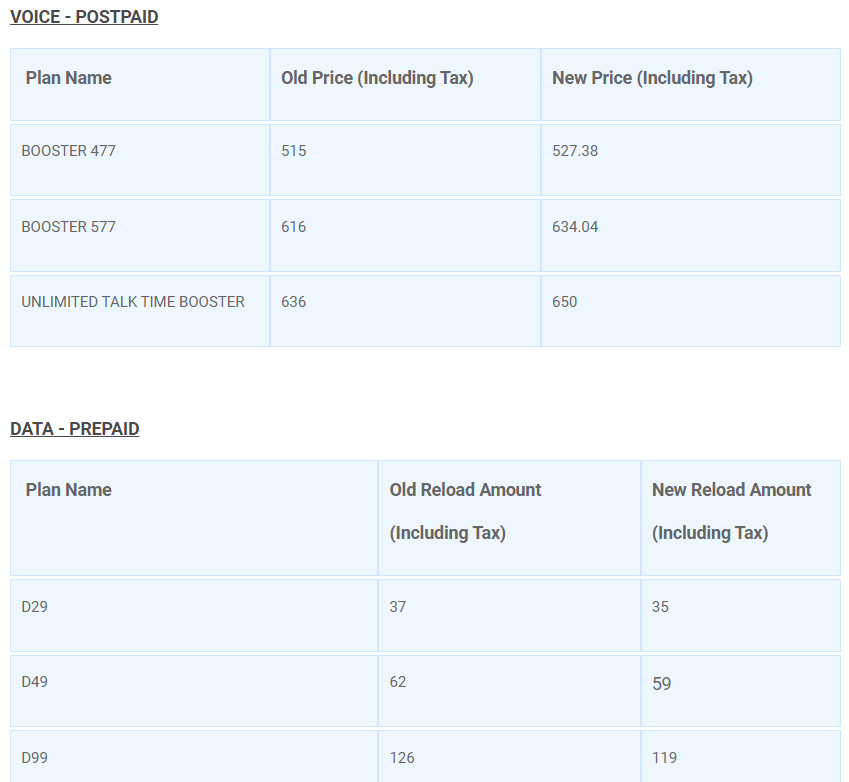
Task: Click the new reload amount 59
Action: click(662, 683)
